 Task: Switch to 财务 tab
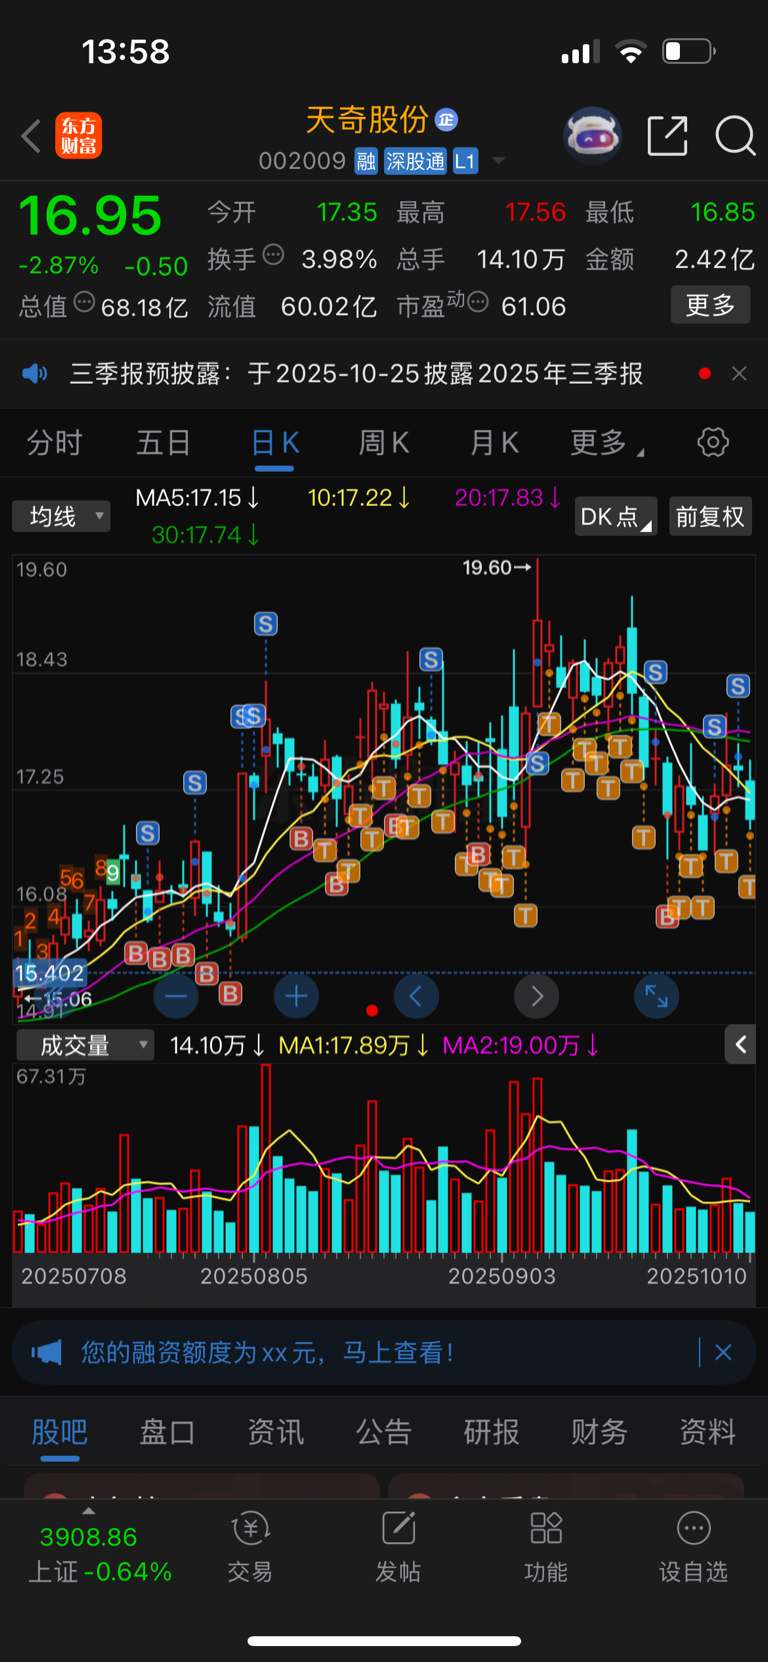[599, 1432]
